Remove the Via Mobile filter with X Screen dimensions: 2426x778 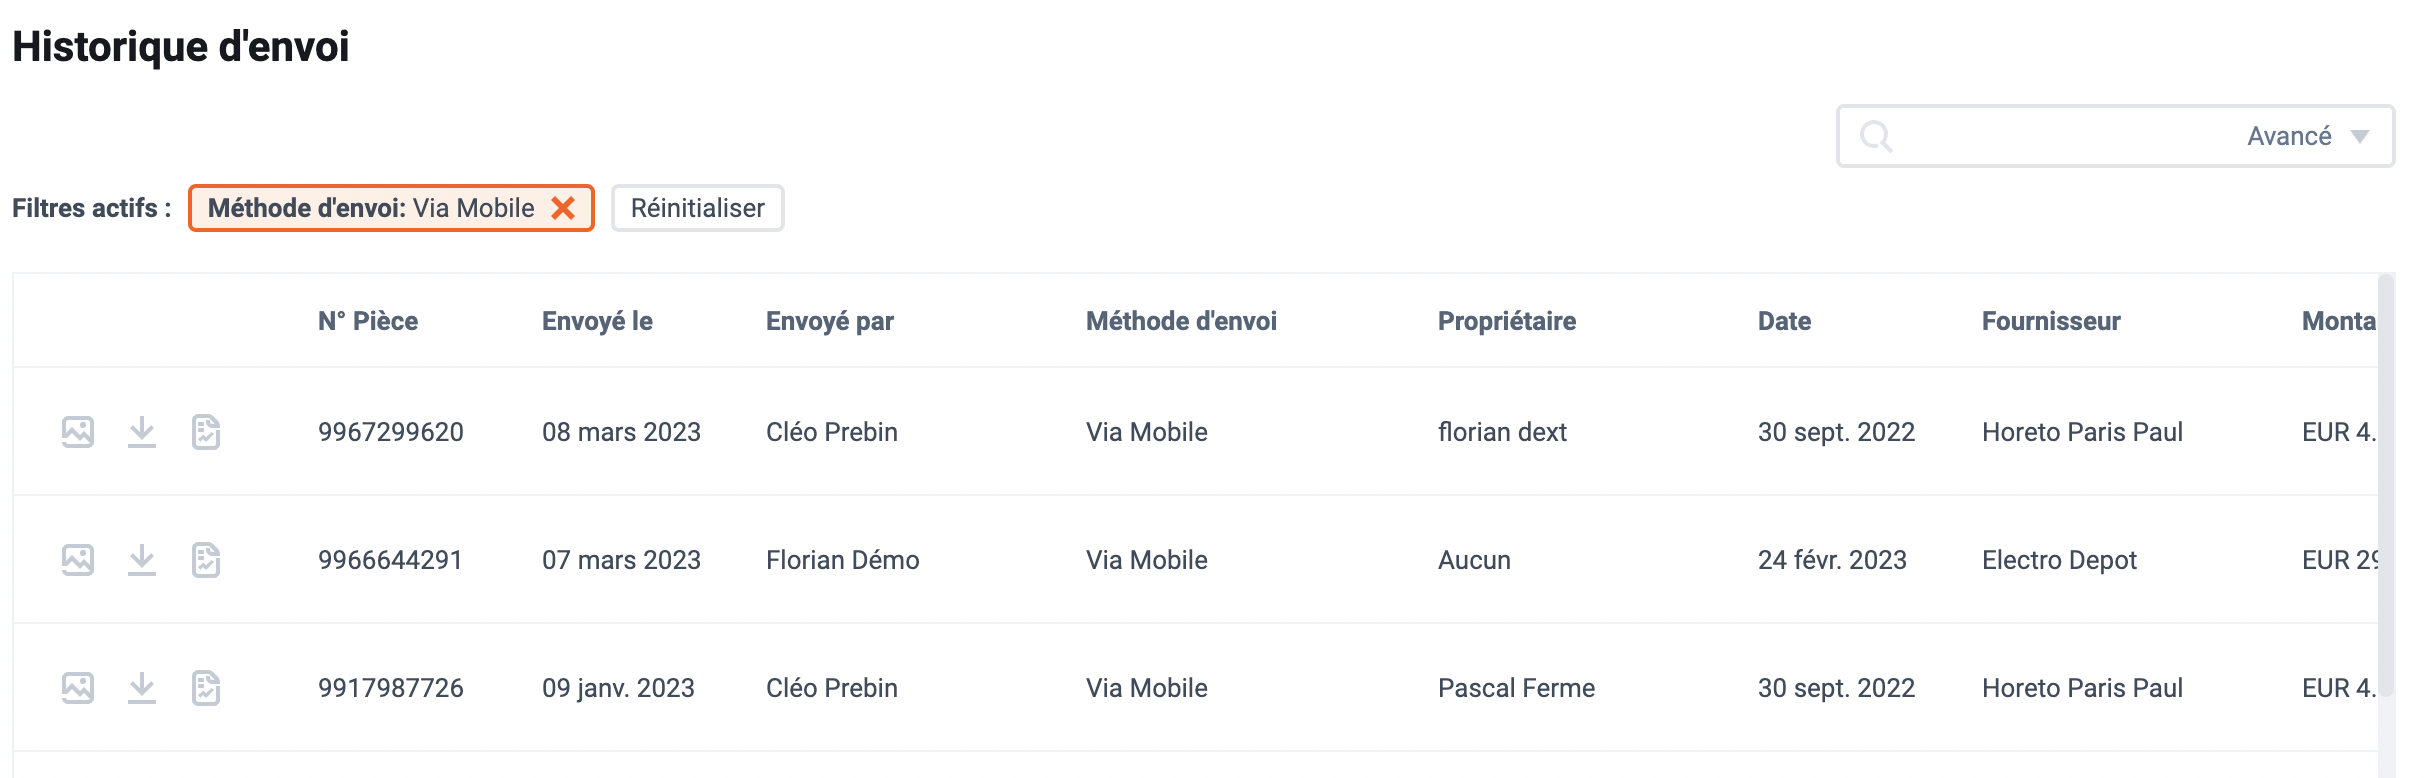(563, 208)
